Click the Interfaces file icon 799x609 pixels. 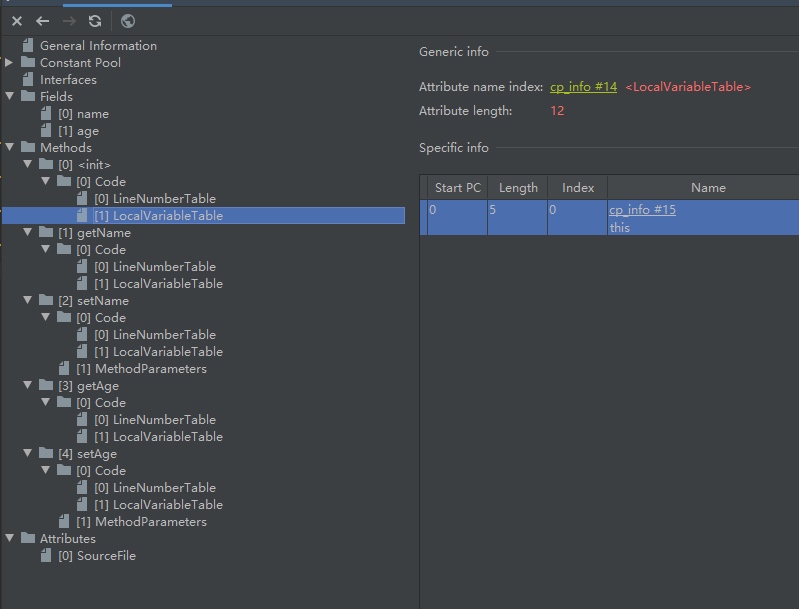click(29, 80)
